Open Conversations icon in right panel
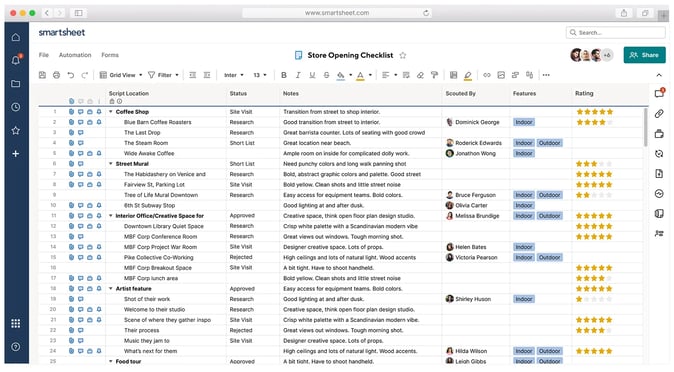This screenshot has height=372, width=674. click(659, 93)
